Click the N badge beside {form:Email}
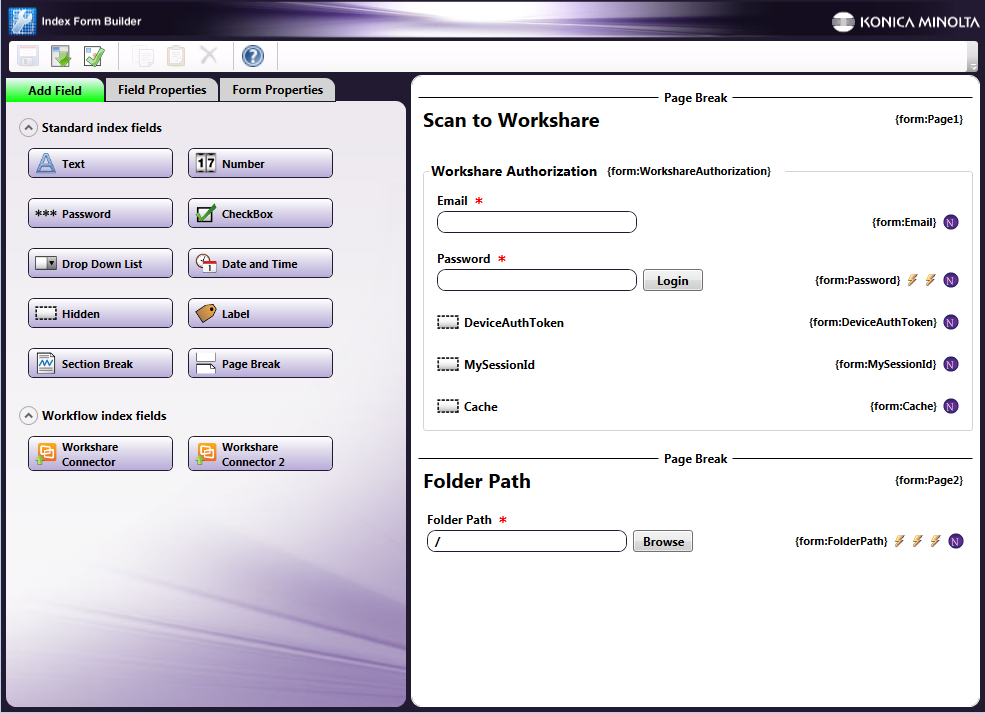This screenshot has height=713, width=985. tap(951, 222)
